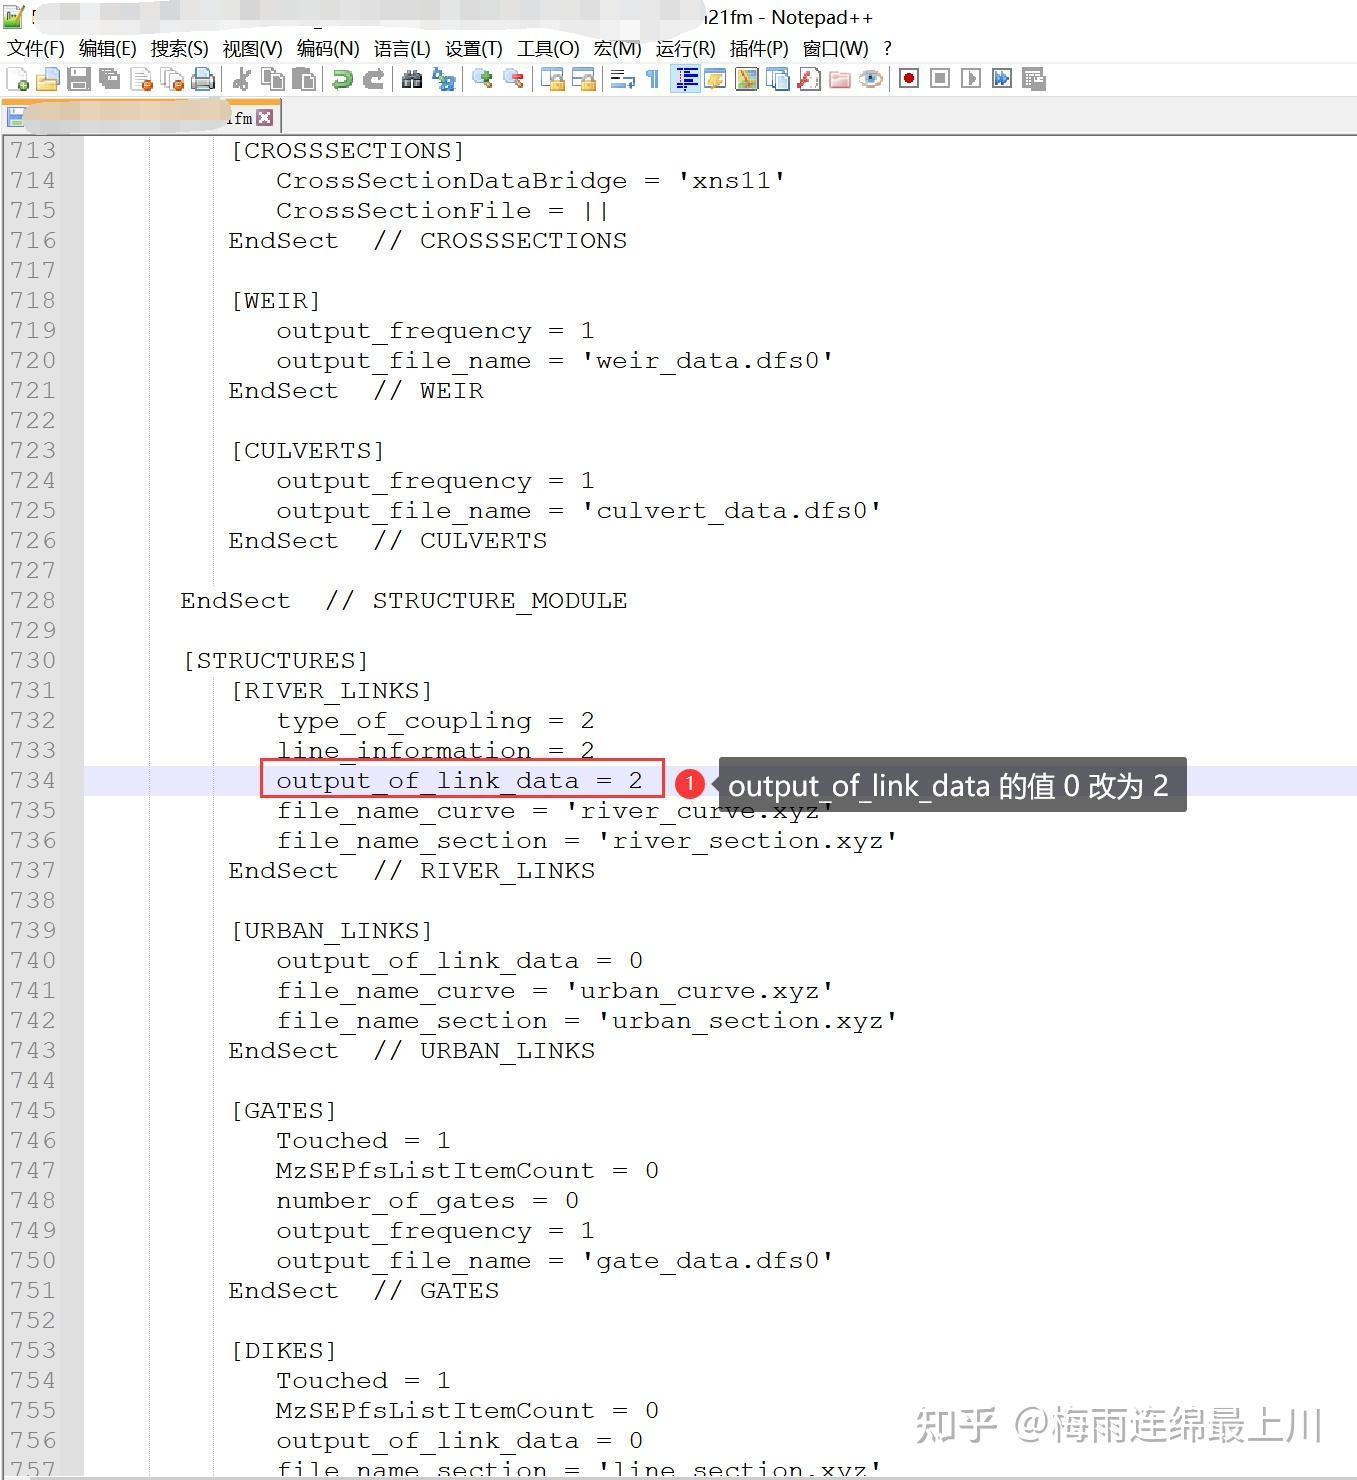The image size is (1357, 1480).
Task: Save the file with the floppy icon
Action: [78, 79]
